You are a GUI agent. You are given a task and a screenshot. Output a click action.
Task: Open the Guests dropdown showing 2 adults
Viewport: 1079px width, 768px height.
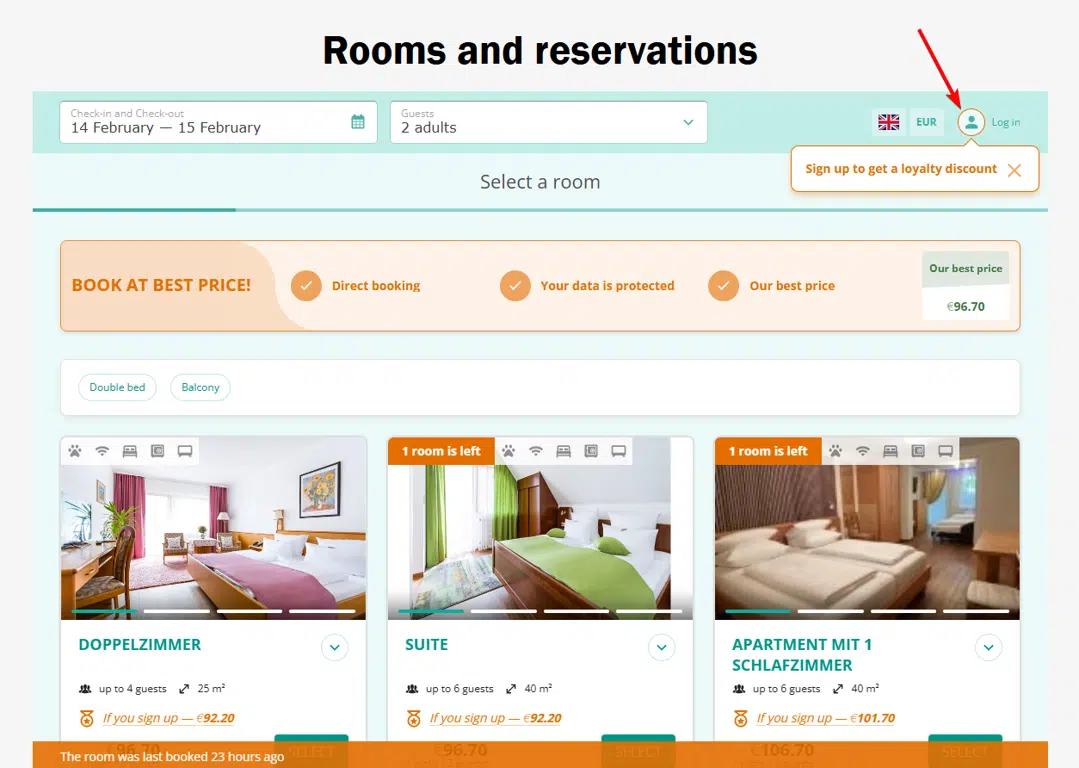[x=548, y=122]
